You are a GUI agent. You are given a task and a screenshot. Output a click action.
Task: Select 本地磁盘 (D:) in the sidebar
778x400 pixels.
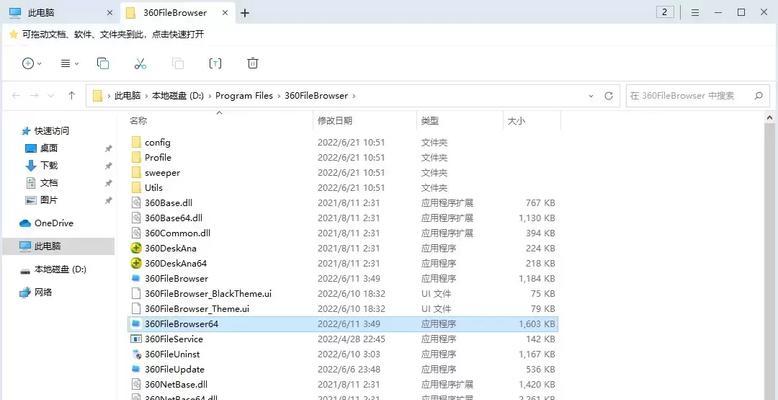60,269
